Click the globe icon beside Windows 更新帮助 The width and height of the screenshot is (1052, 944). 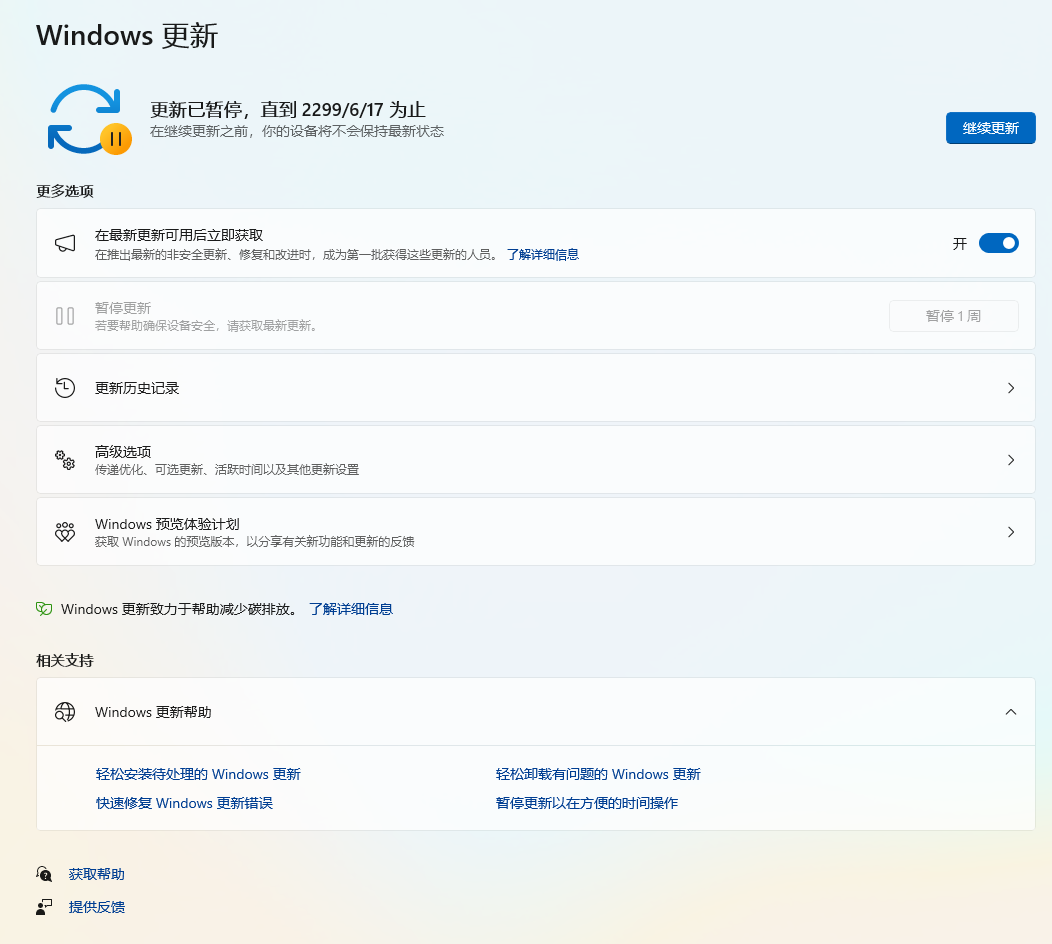click(65, 712)
